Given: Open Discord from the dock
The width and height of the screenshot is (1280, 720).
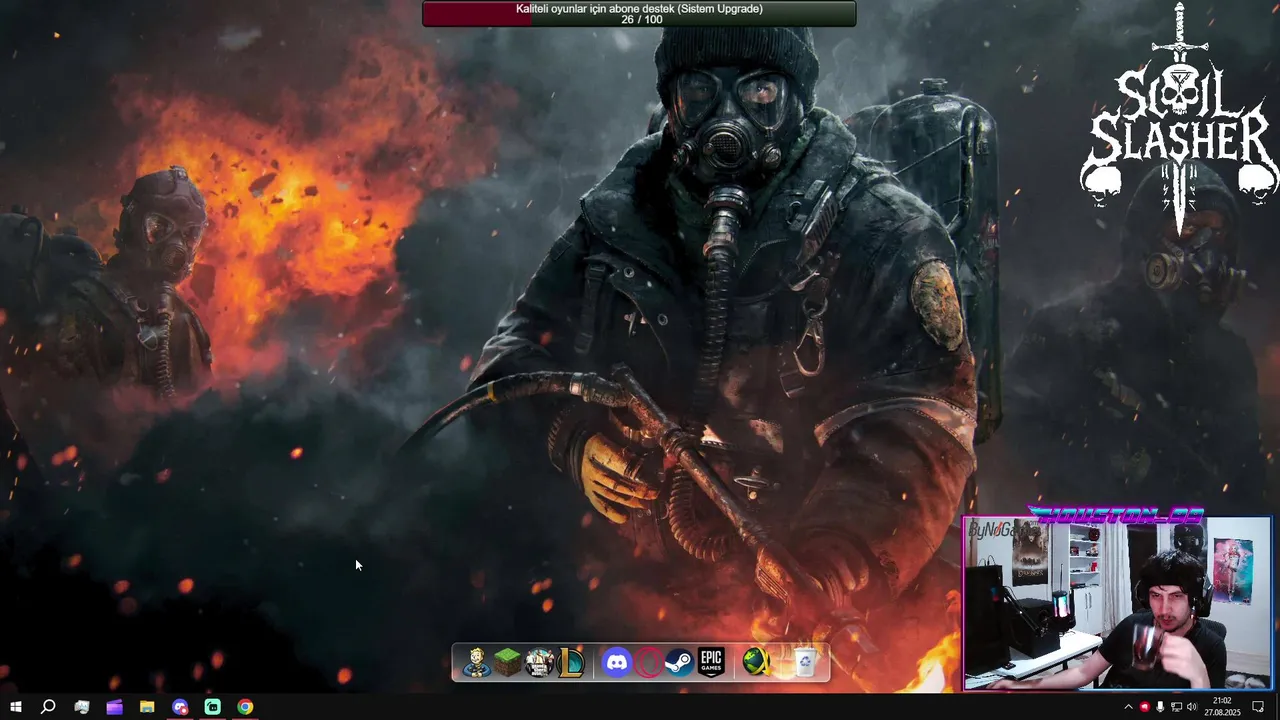Looking at the screenshot, I should click(x=617, y=662).
